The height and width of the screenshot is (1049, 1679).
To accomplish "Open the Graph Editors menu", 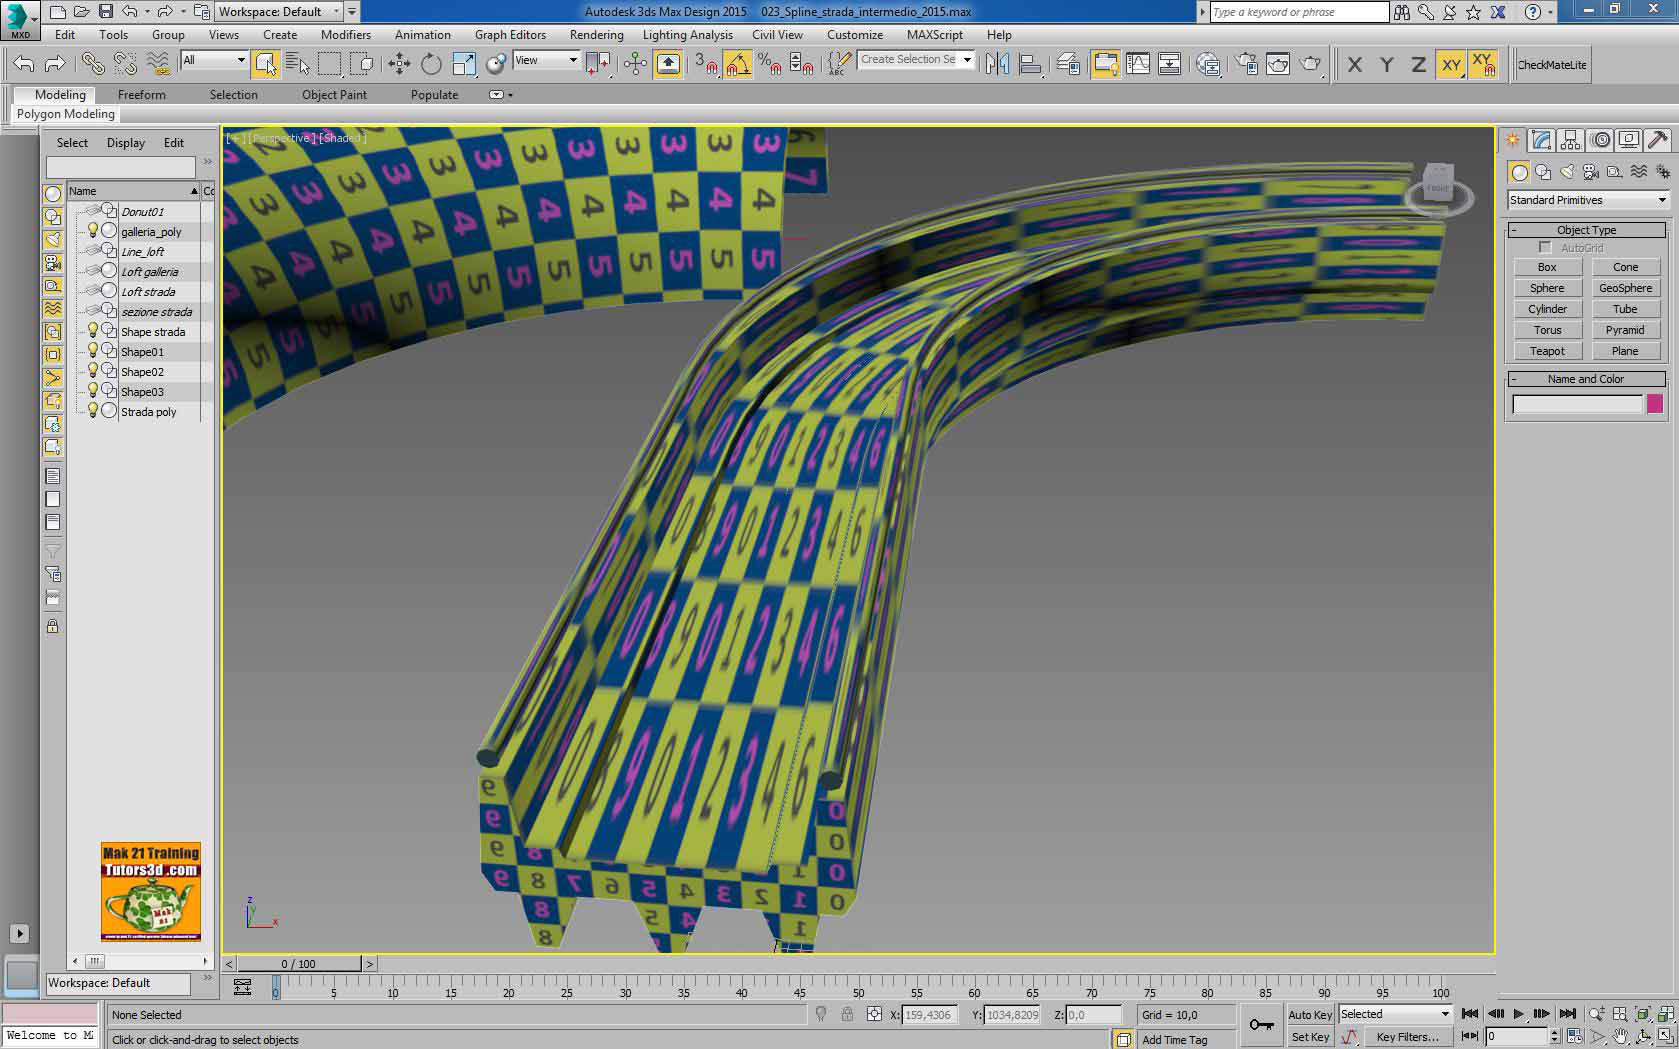I will click(510, 35).
